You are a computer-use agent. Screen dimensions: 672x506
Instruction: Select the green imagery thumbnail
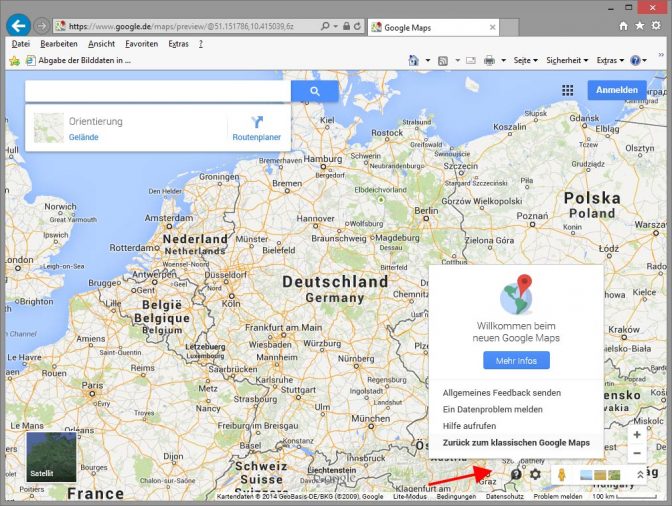coord(614,475)
